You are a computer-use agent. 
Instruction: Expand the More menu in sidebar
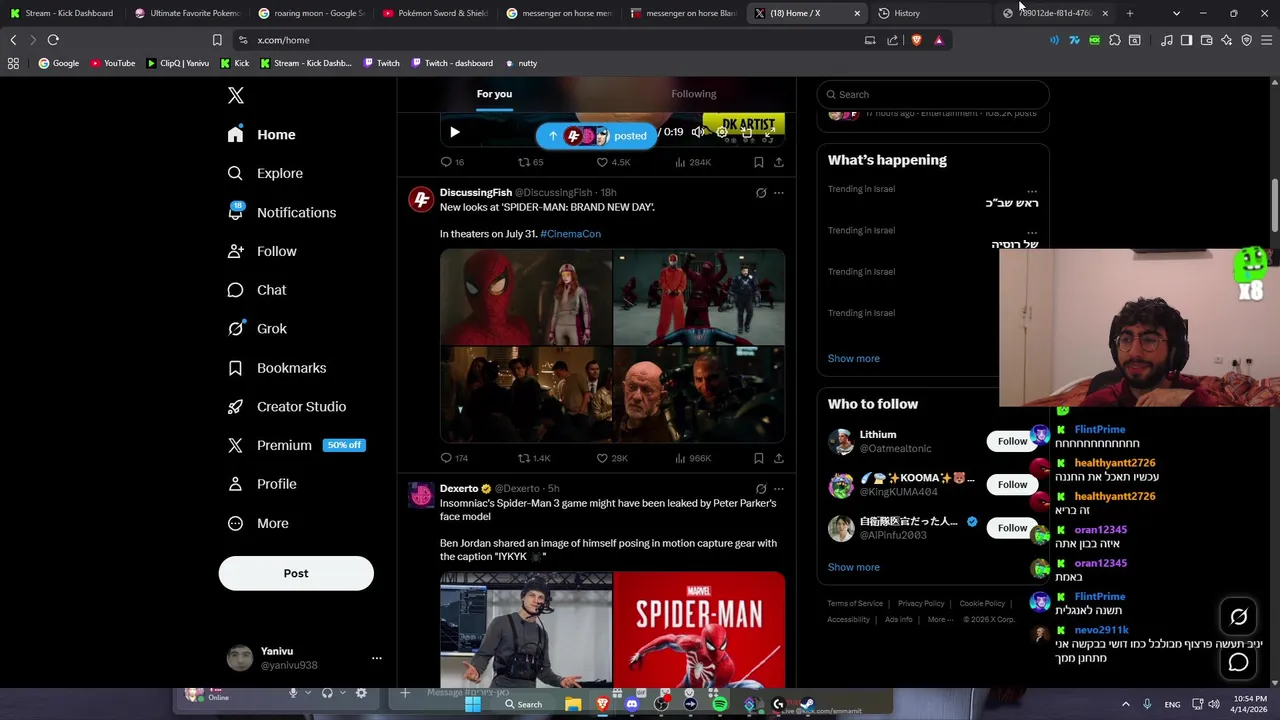tap(258, 523)
